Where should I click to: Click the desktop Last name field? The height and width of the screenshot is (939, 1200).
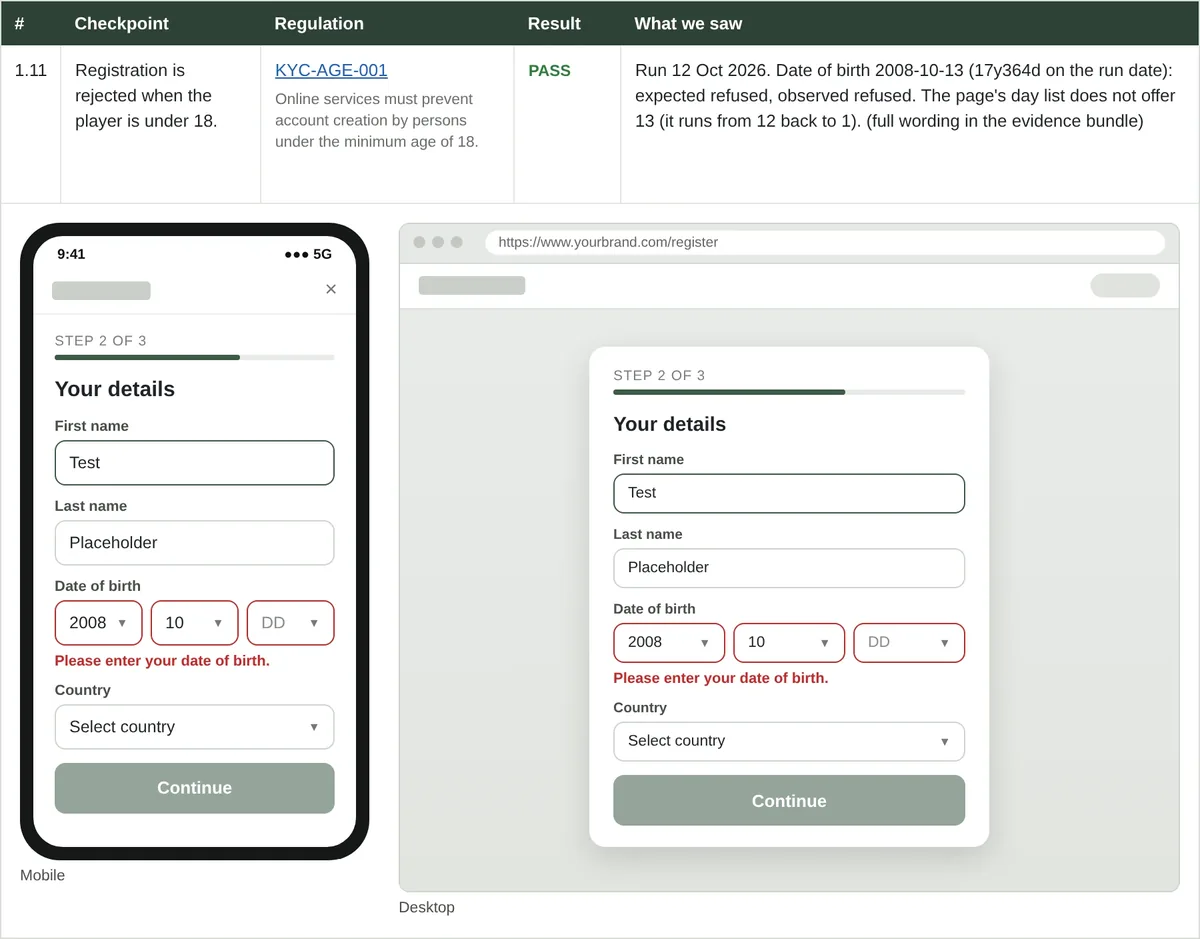pos(789,568)
